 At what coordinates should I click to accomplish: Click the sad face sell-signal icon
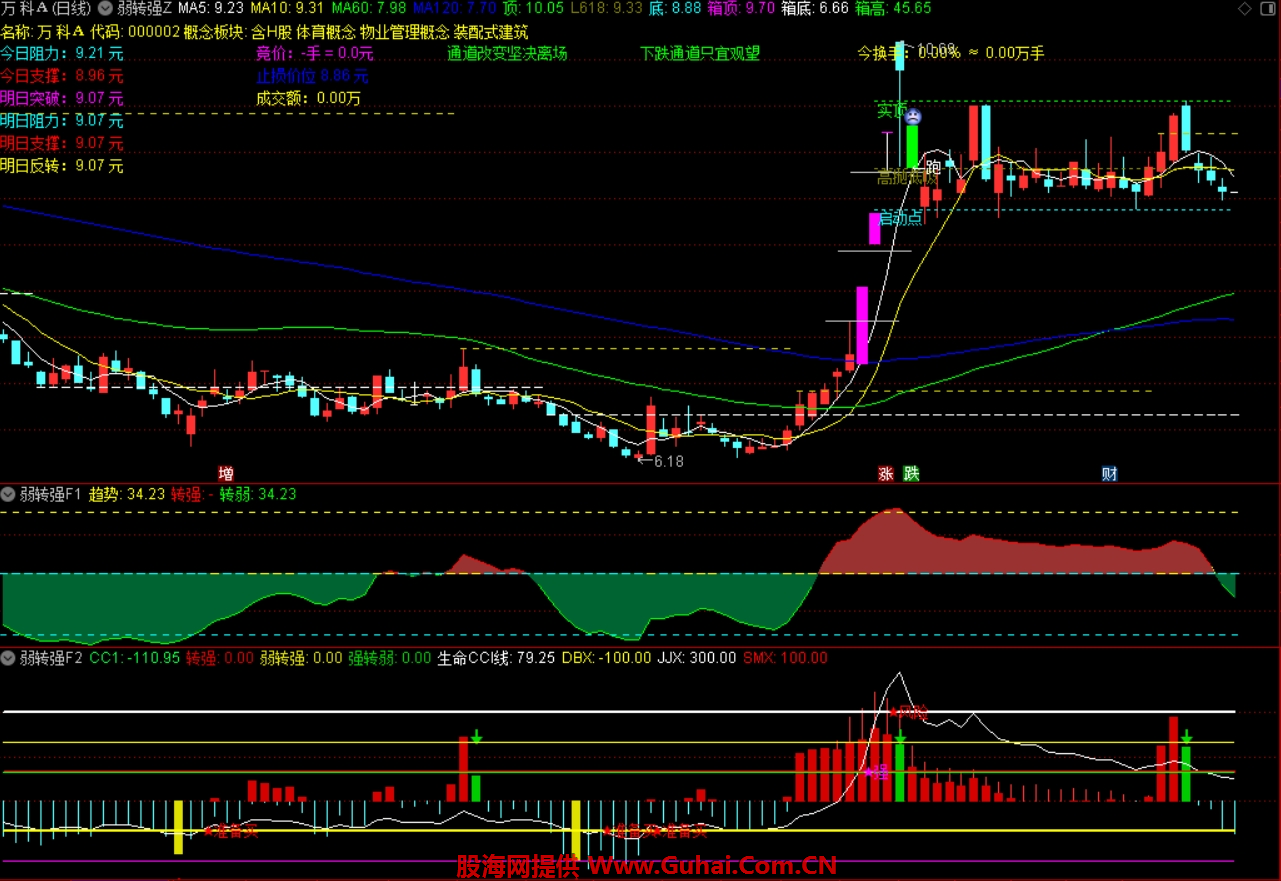click(913, 117)
